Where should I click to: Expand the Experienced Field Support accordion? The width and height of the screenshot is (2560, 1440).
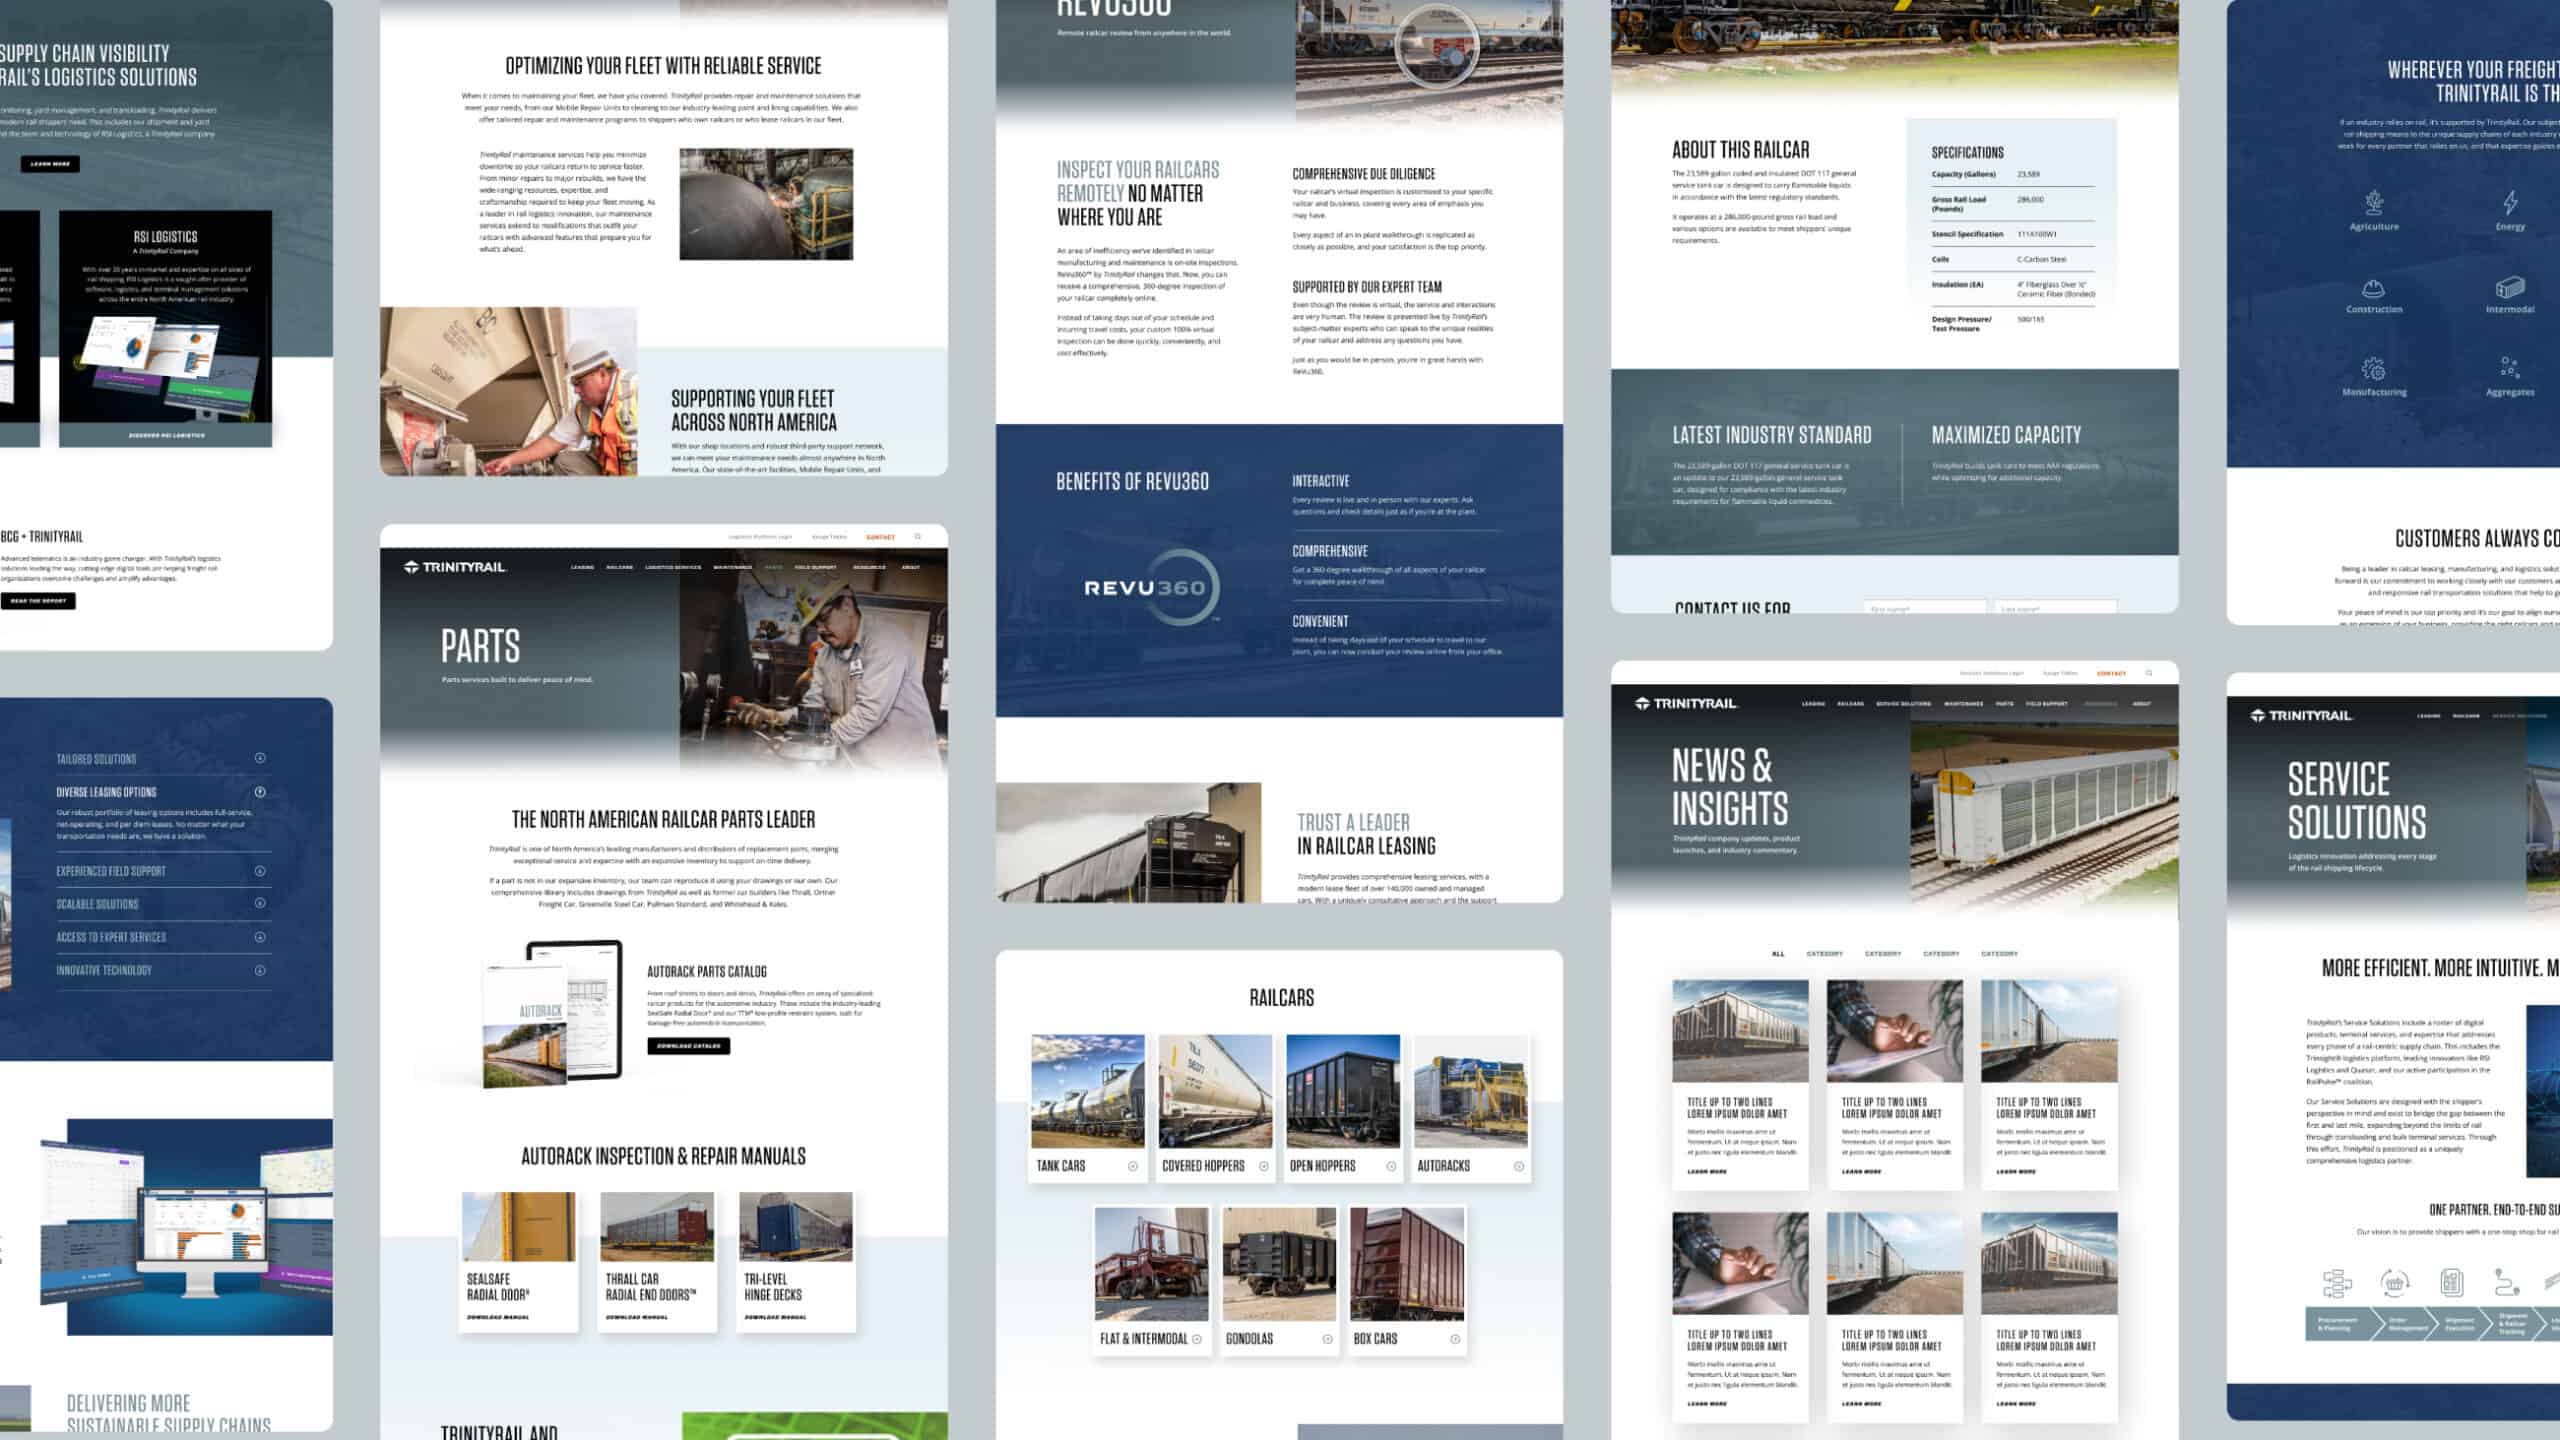coord(260,871)
